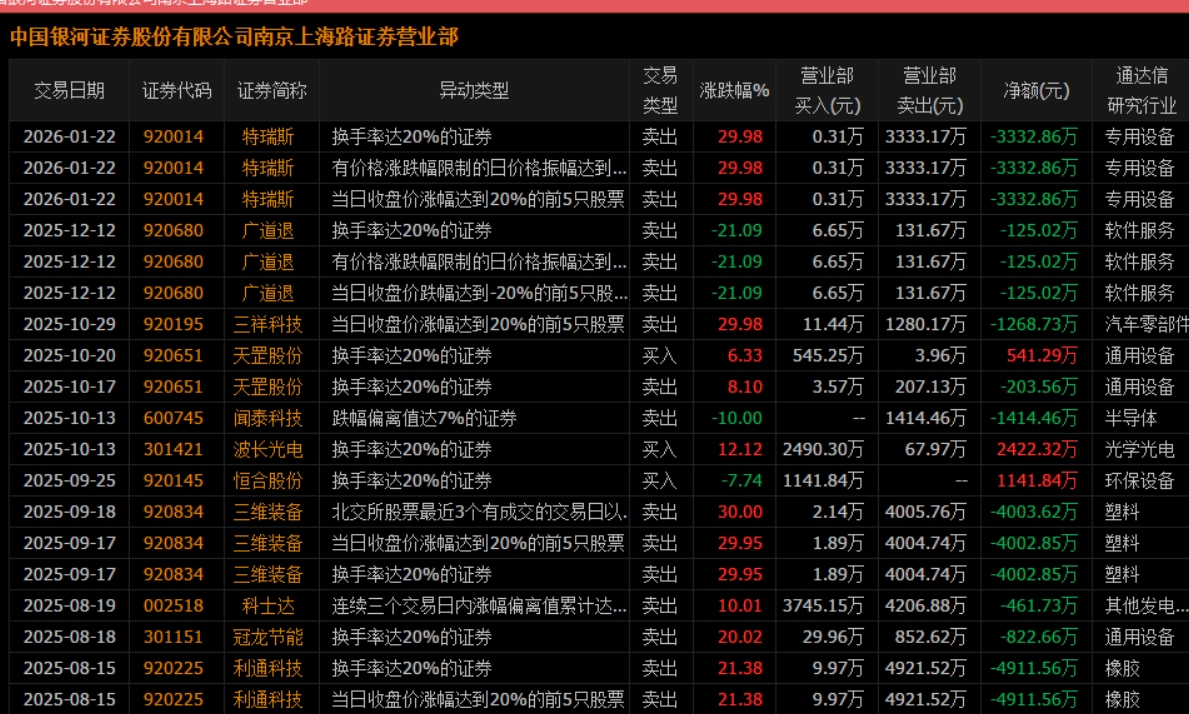Image resolution: width=1189 pixels, height=714 pixels.
Task: Select 广道退 row with 当日收盘价跌幅达到-20%
Action: (x=599, y=293)
